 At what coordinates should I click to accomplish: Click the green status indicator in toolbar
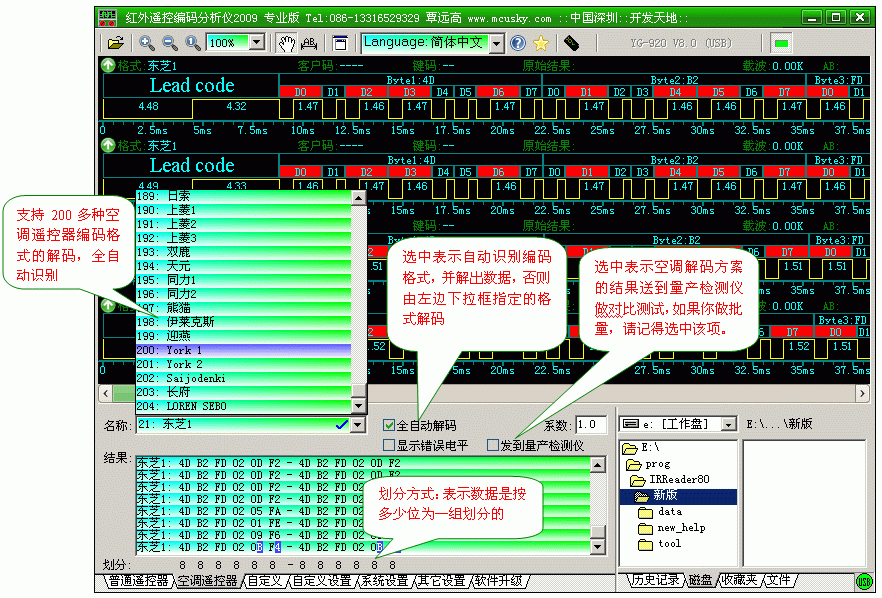point(781,43)
